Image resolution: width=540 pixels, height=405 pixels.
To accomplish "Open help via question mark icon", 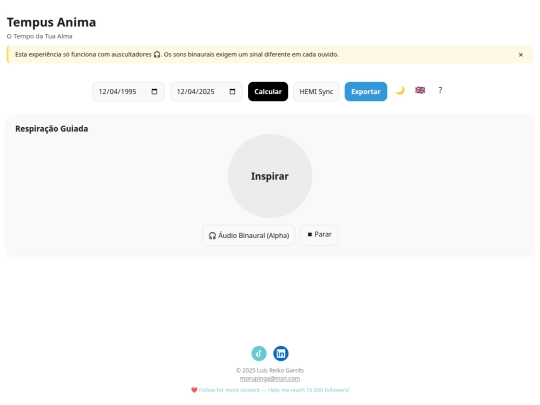I will [440, 90].
